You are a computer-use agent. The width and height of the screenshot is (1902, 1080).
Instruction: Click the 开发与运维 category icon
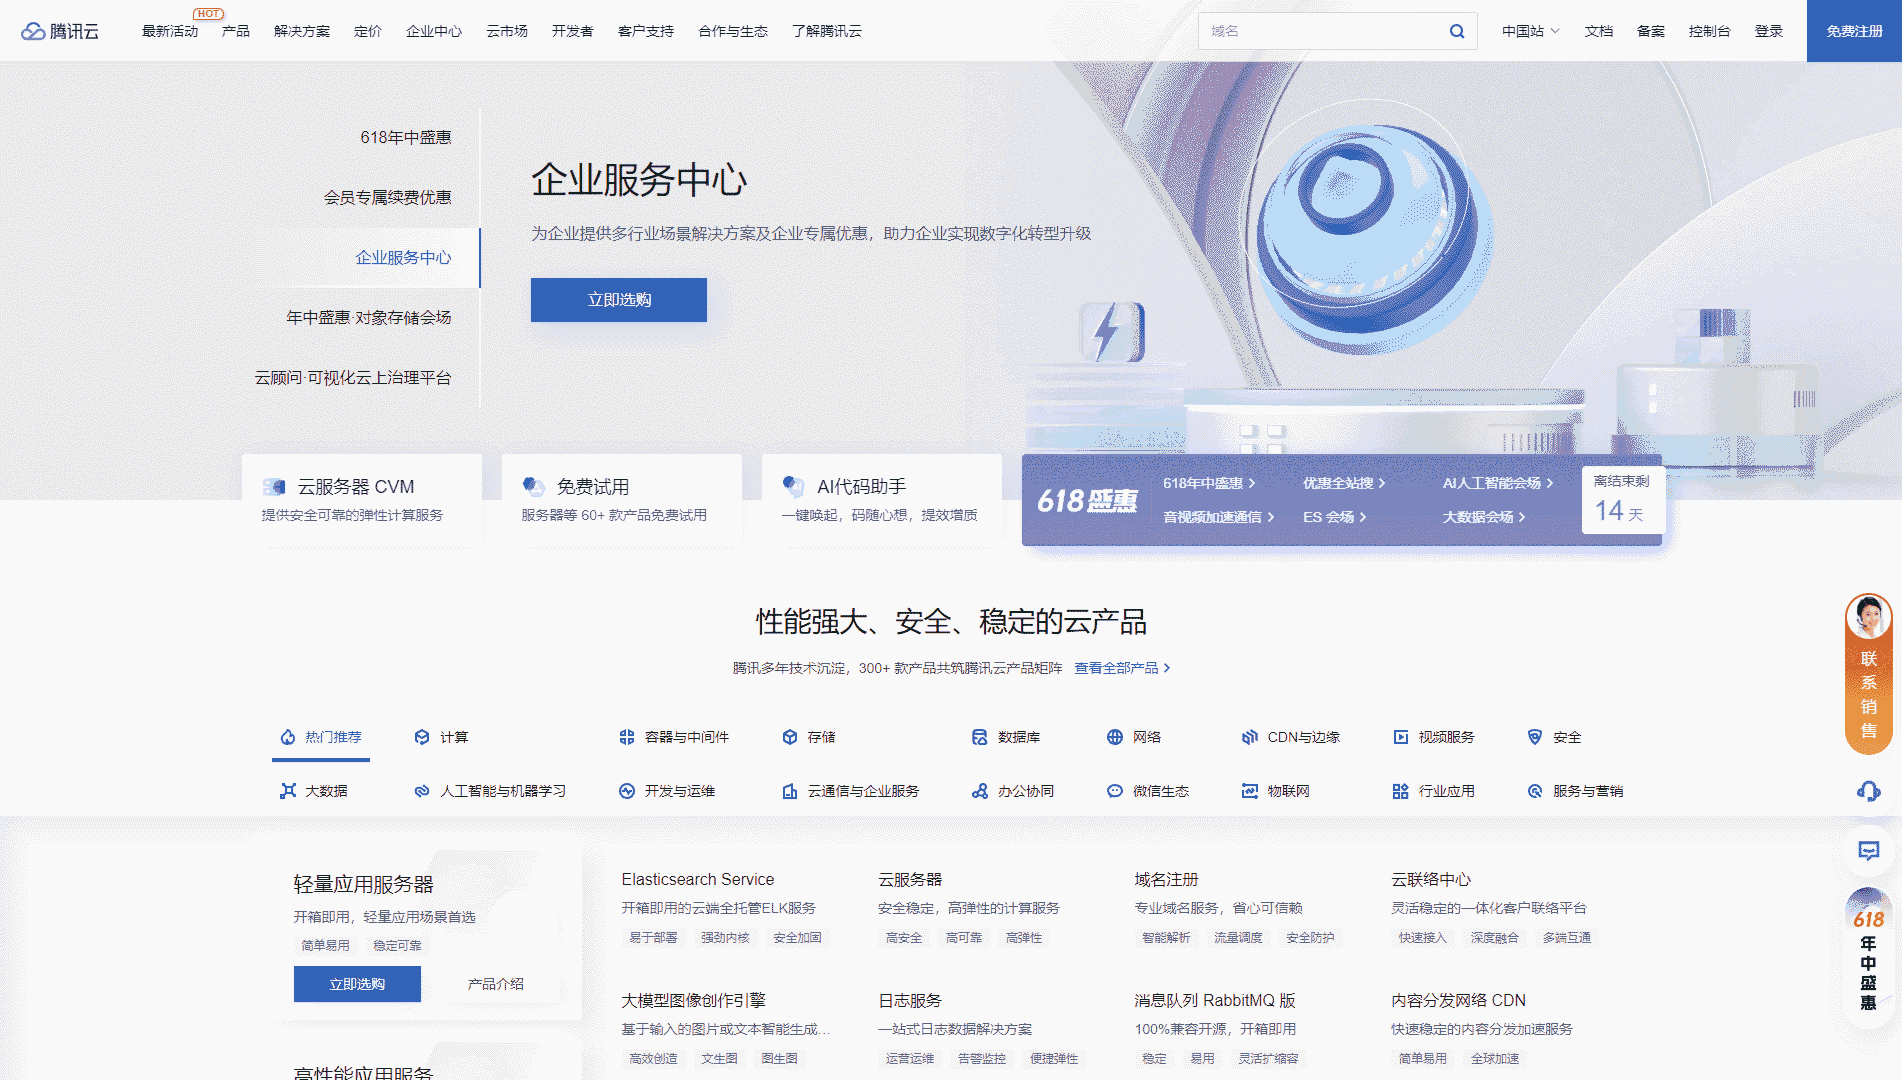(627, 791)
